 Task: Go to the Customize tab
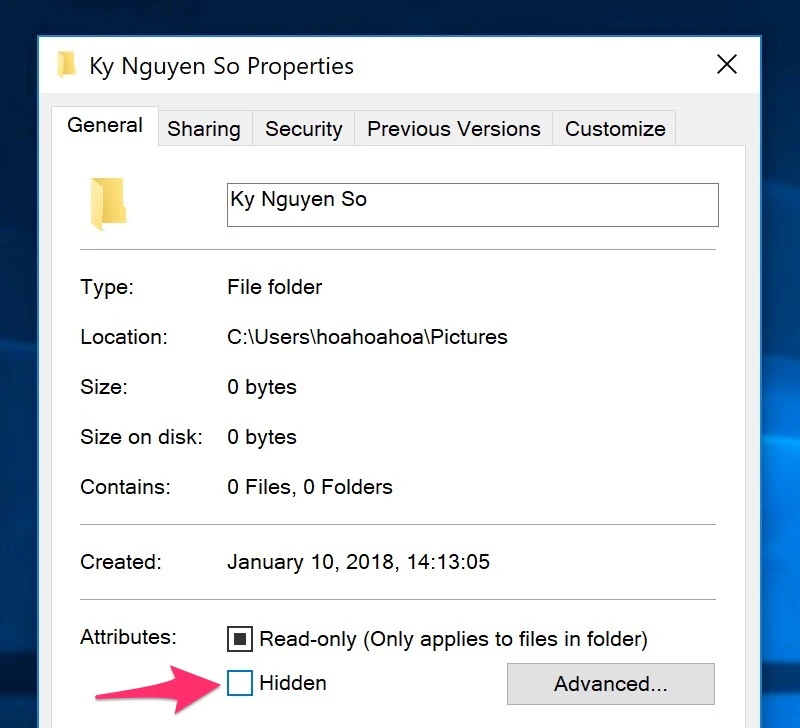pyautogui.click(x=614, y=128)
